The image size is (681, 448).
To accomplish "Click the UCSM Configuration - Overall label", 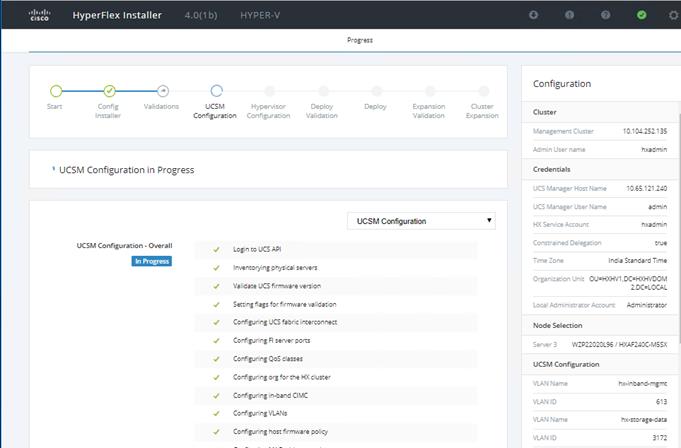I will tap(124, 245).
